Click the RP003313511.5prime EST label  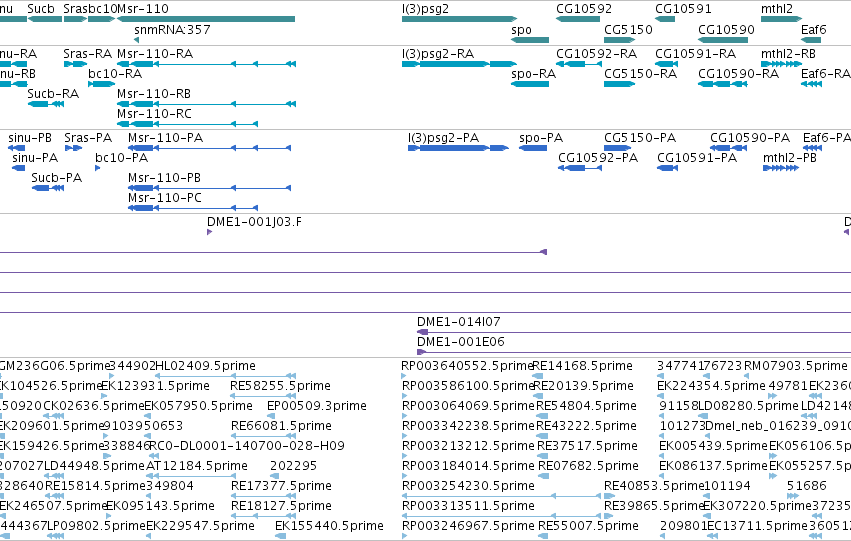[x=468, y=506]
